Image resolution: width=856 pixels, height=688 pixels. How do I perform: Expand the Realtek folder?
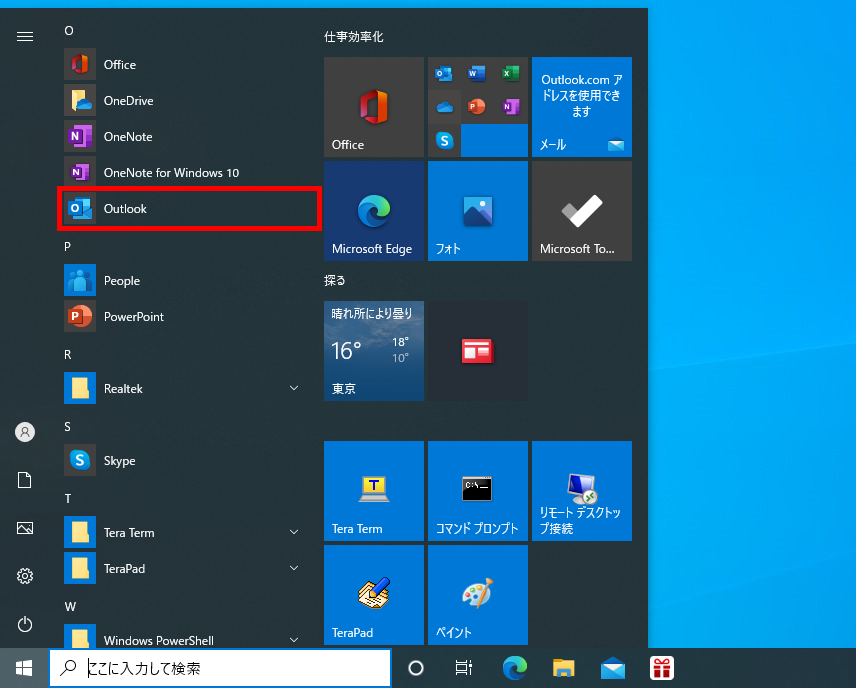[x=294, y=388]
